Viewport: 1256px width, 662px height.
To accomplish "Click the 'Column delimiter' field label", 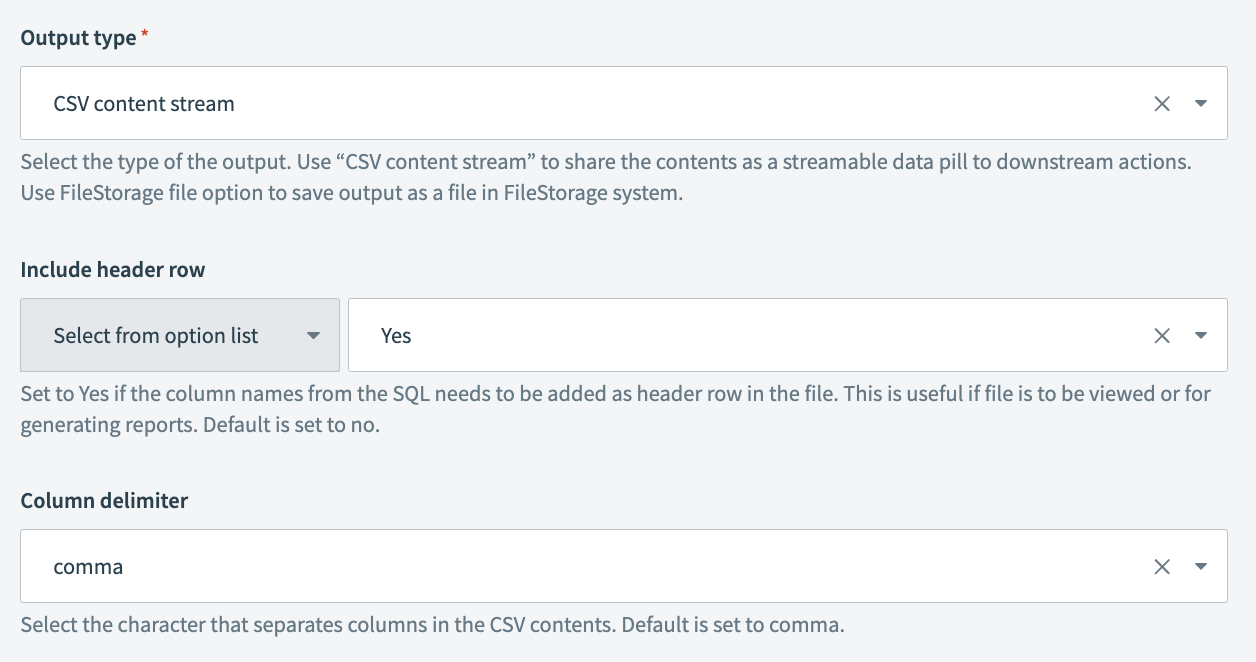I will [104, 501].
